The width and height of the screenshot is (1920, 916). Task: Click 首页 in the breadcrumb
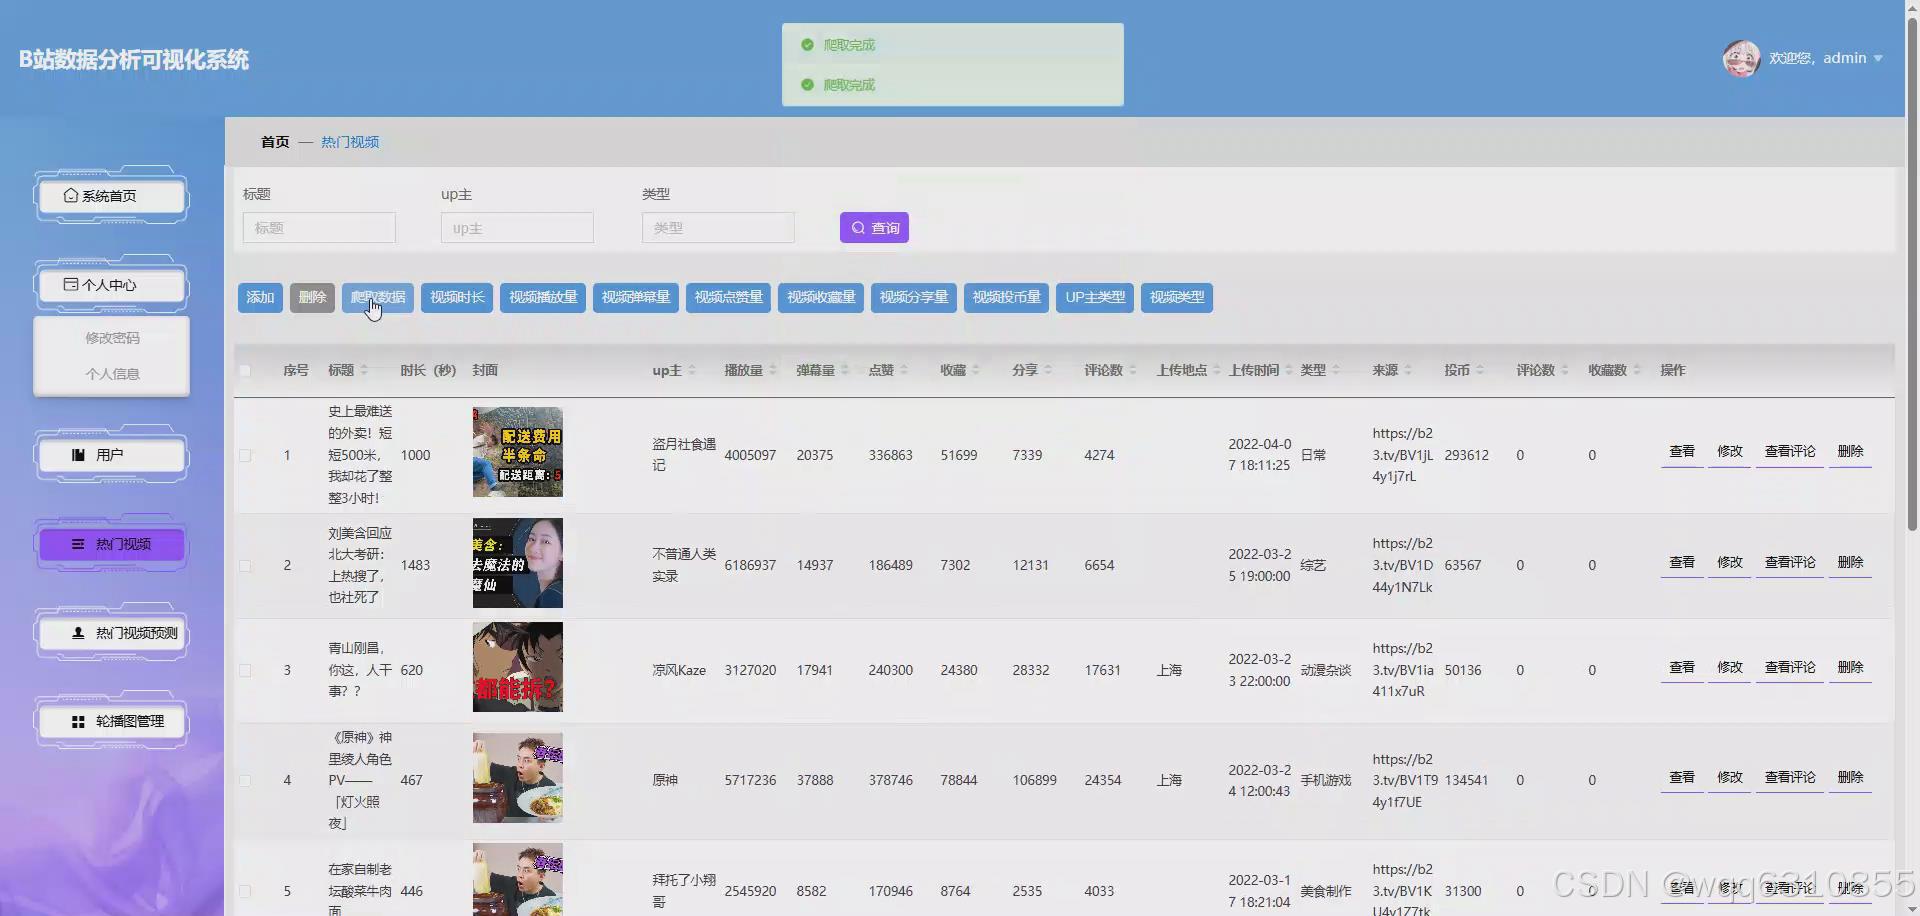click(x=275, y=142)
